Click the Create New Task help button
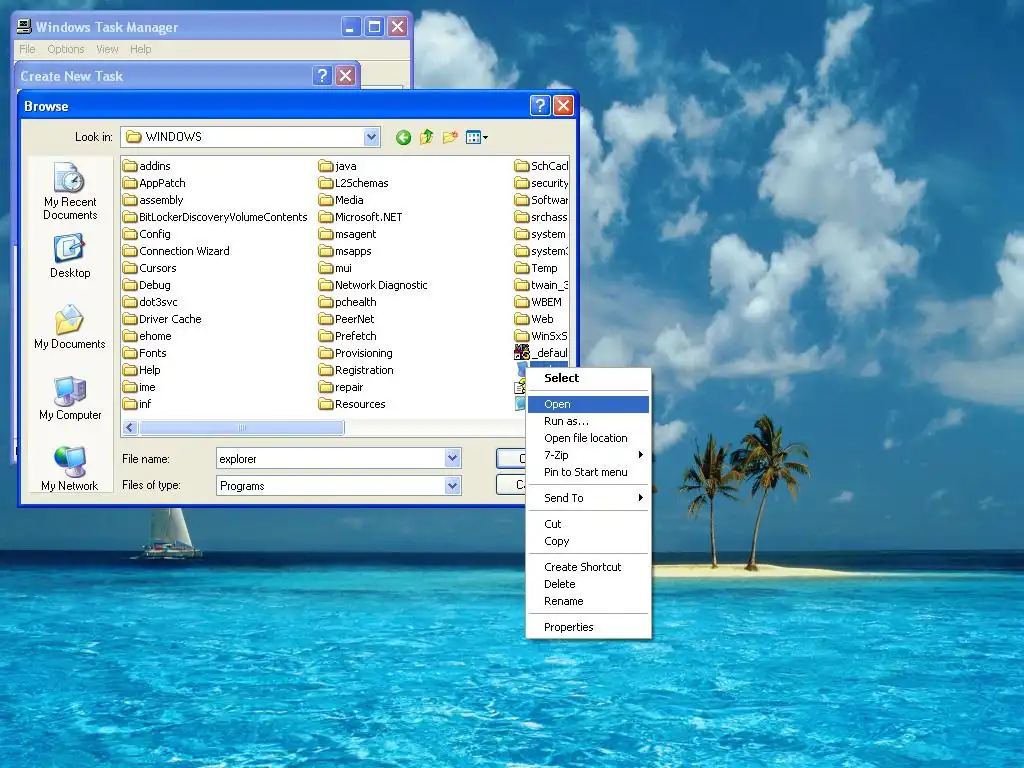The width and height of the screenshot is (1024, 768). pos(322,76)
